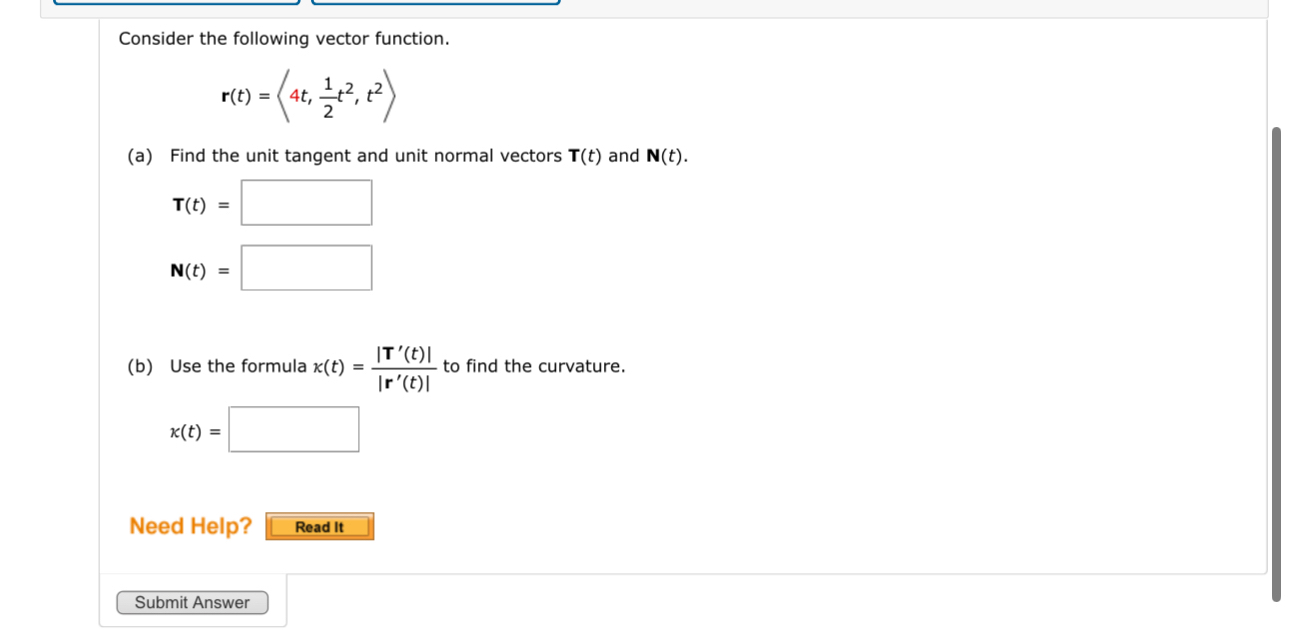The height and width of the screenshot is (630, 1290).
Task: Activate the unit normal vector entry field
Action: coord(306,266)
